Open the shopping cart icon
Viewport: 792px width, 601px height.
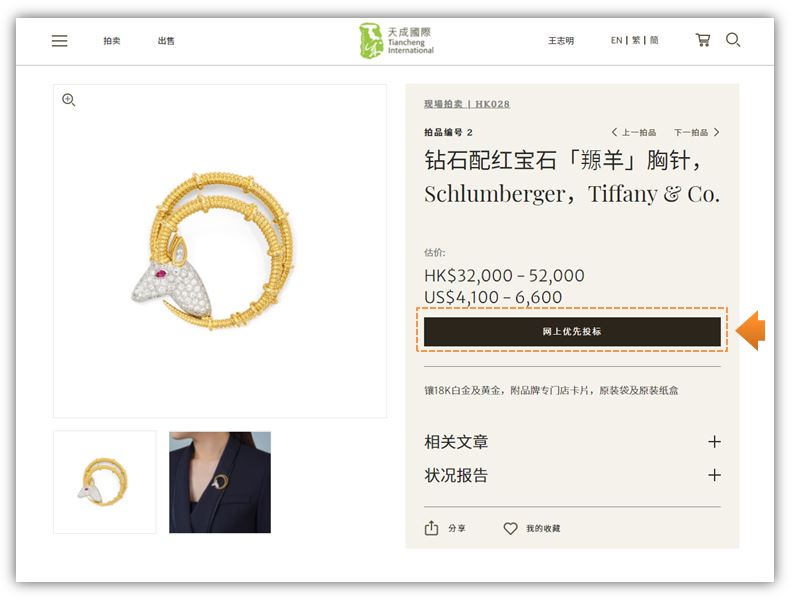pyautogui.click(x=703, y=40)
